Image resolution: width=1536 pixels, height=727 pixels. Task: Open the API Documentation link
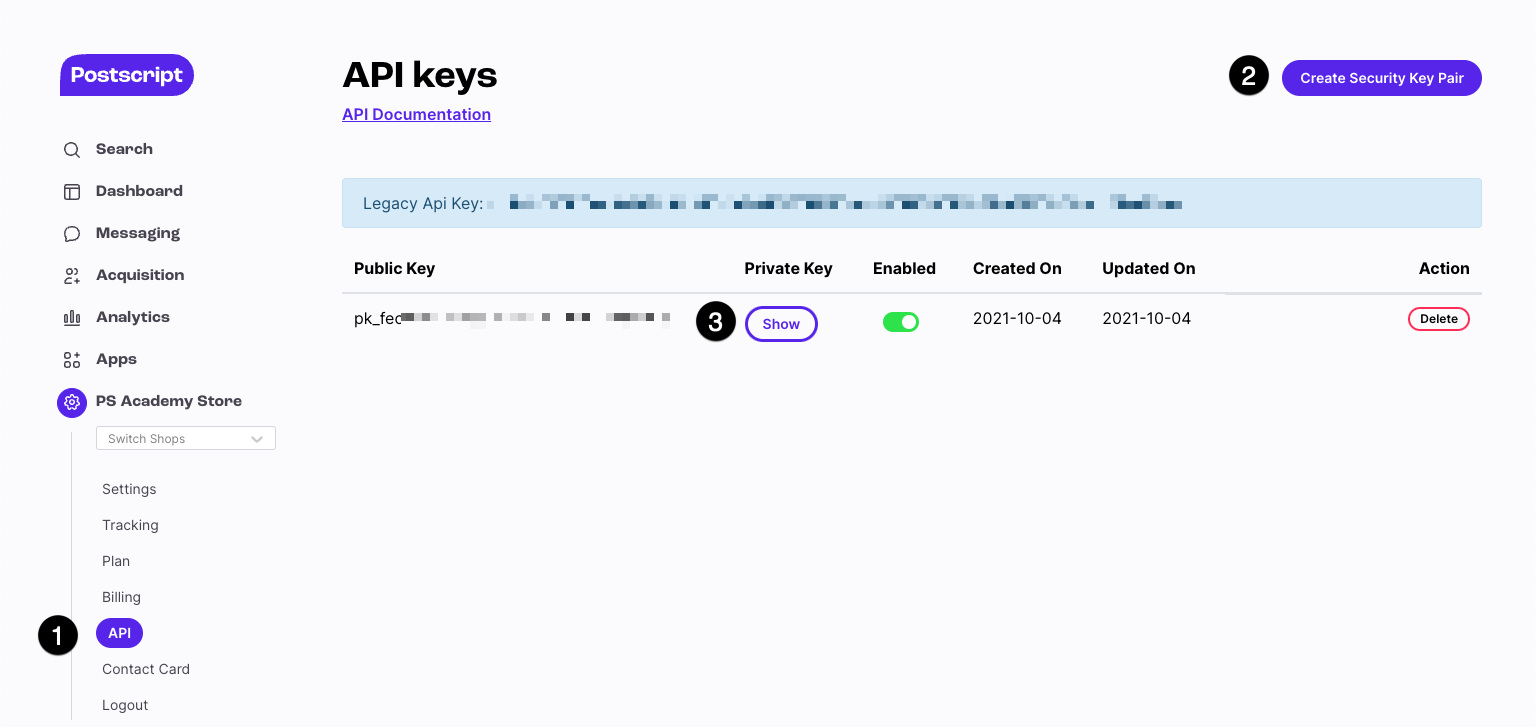point(416,114)
